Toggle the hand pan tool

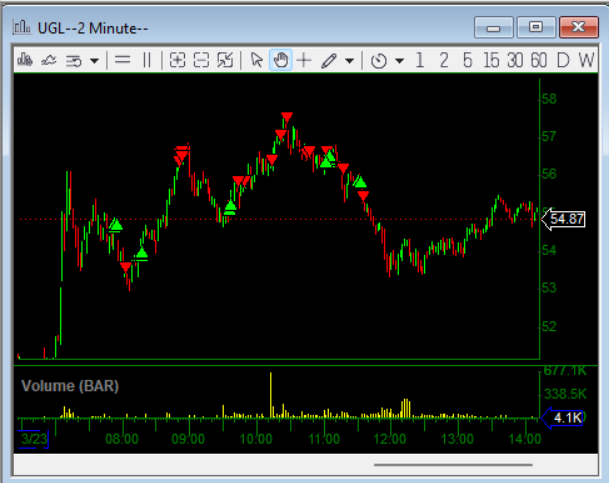281,60
